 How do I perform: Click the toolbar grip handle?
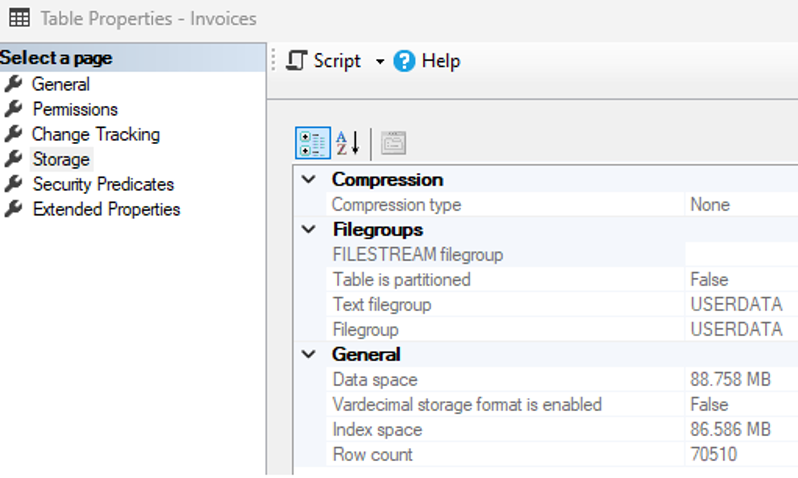click(x=273, y=61)
